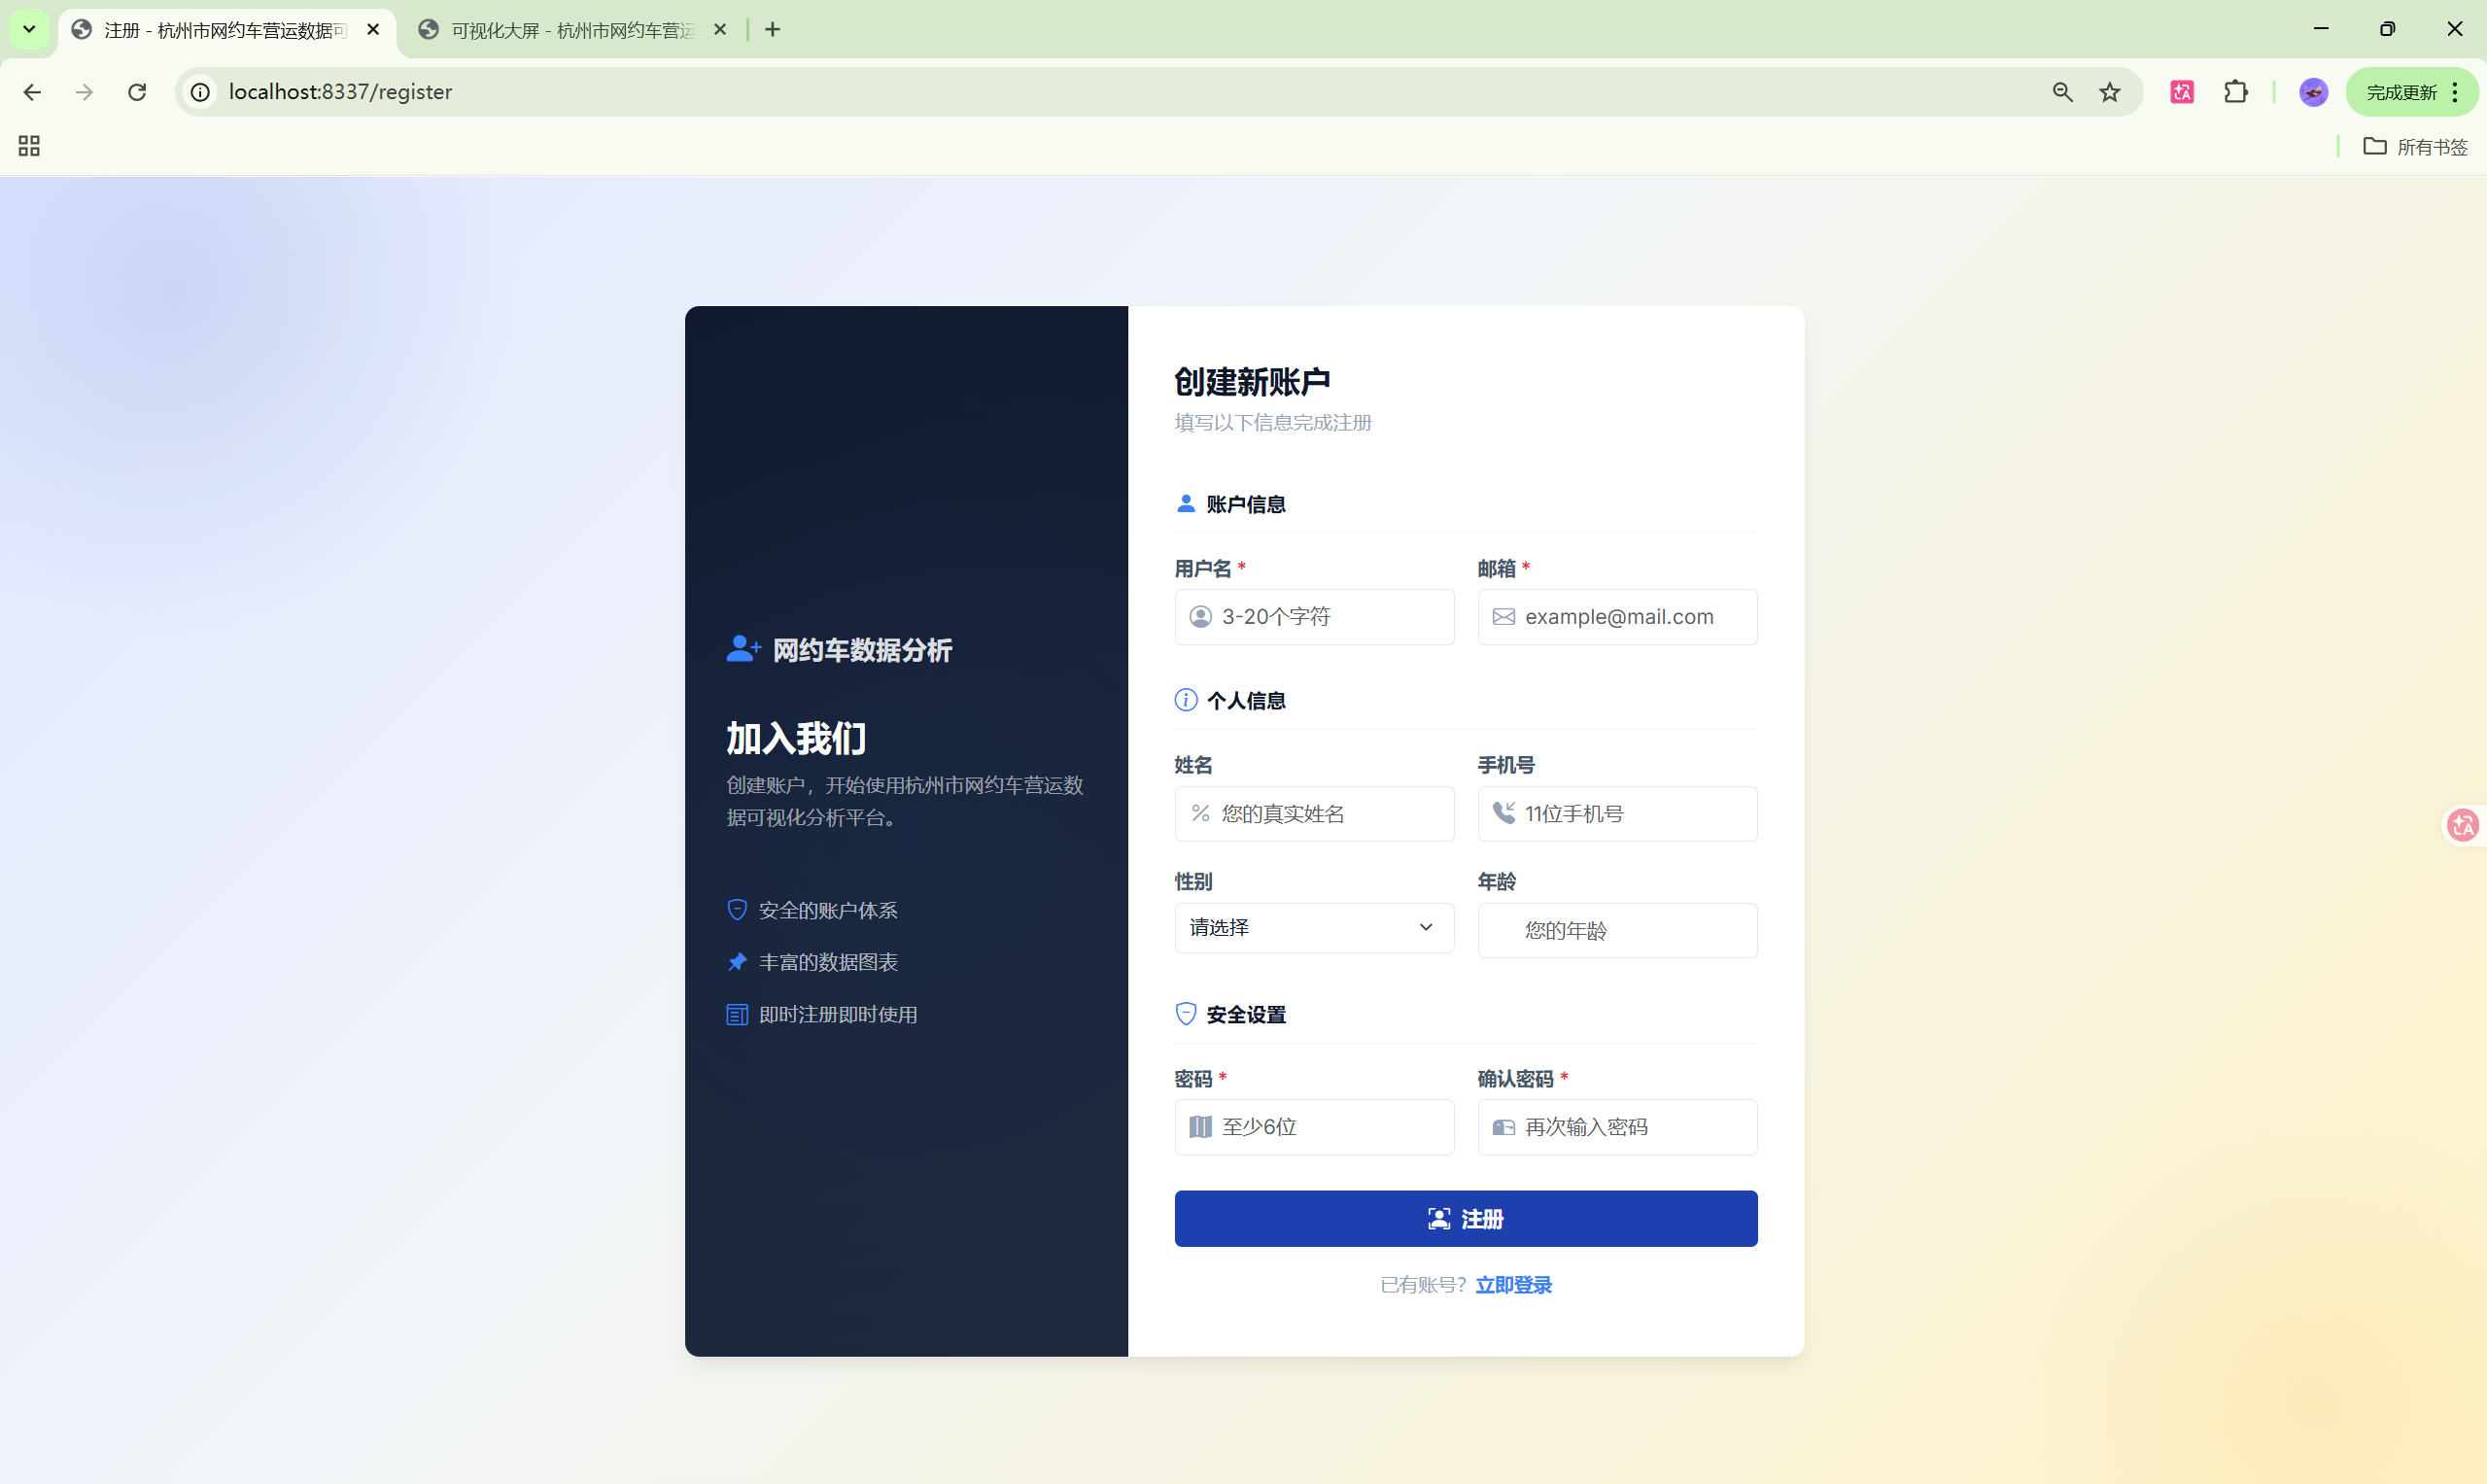Screen dimensions: 2487x1484
Task: Click the 个人信息 info icon
Action: coord(1186,700)
